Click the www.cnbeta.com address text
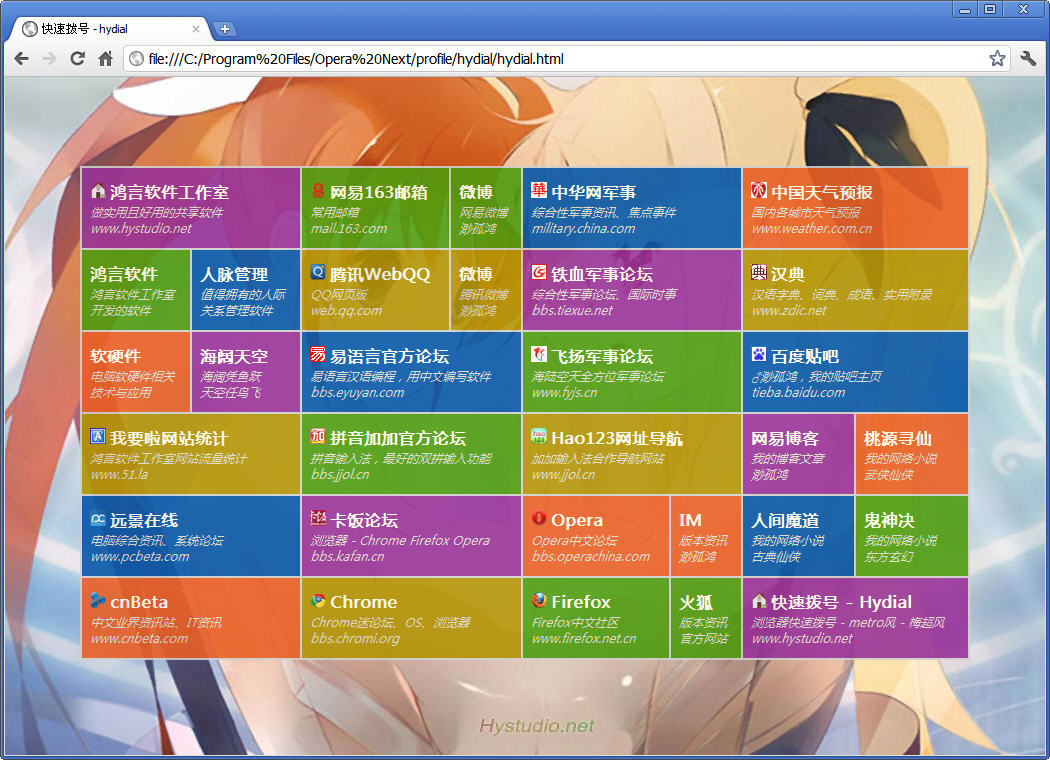This screenshot has width=1050, height=760. click(139, 639)
